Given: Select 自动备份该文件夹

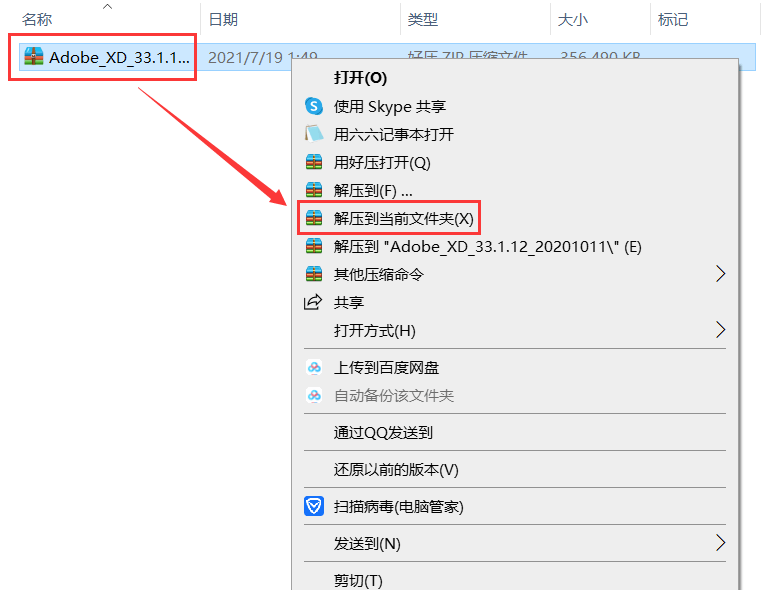Looking at the screenshot, I should click(393, 396).
